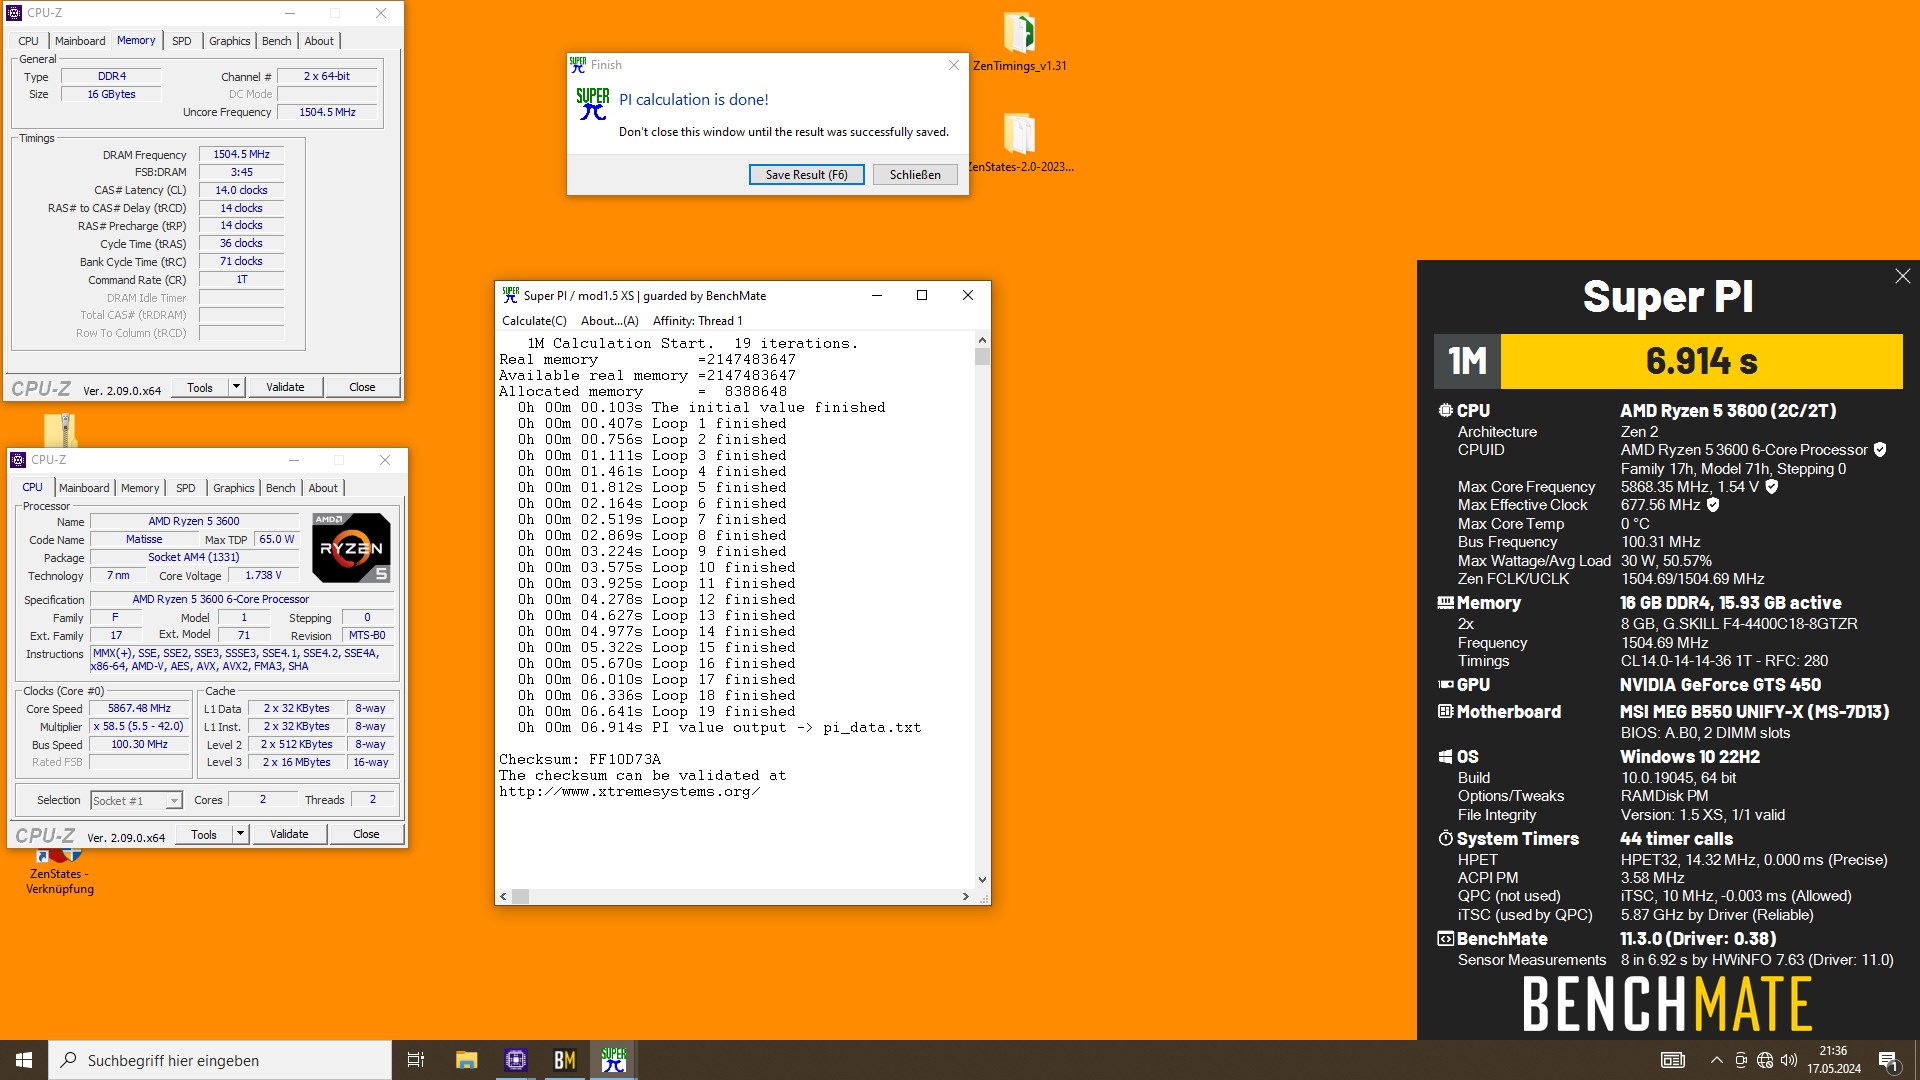
Task: Click the CAS# Latency 14.0 clocks value
Action: click(241, 190)
